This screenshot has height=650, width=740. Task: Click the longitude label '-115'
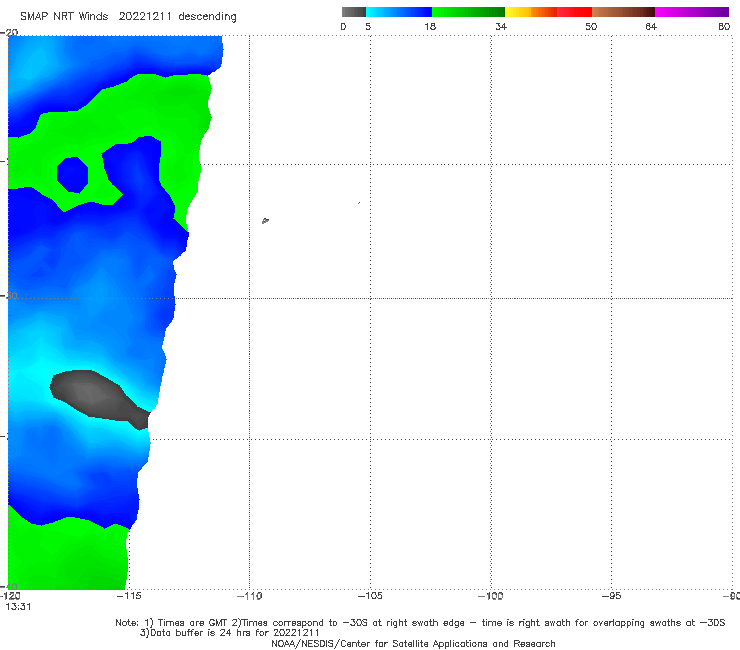tap(128, 596)
